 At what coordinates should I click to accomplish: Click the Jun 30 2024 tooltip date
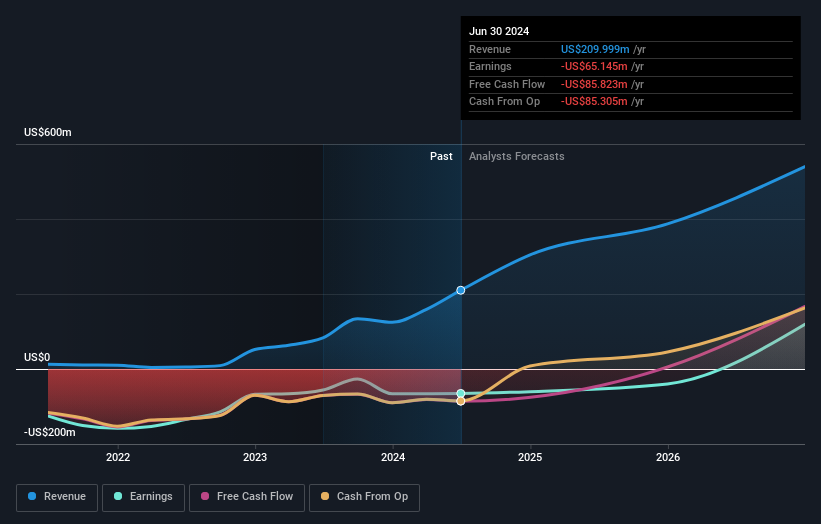(x=498, y=31)
